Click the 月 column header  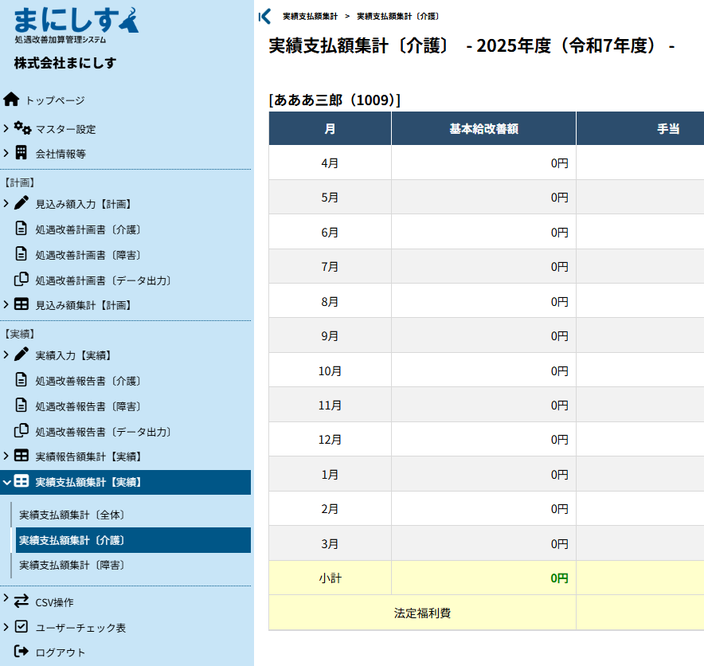(330, 129)
